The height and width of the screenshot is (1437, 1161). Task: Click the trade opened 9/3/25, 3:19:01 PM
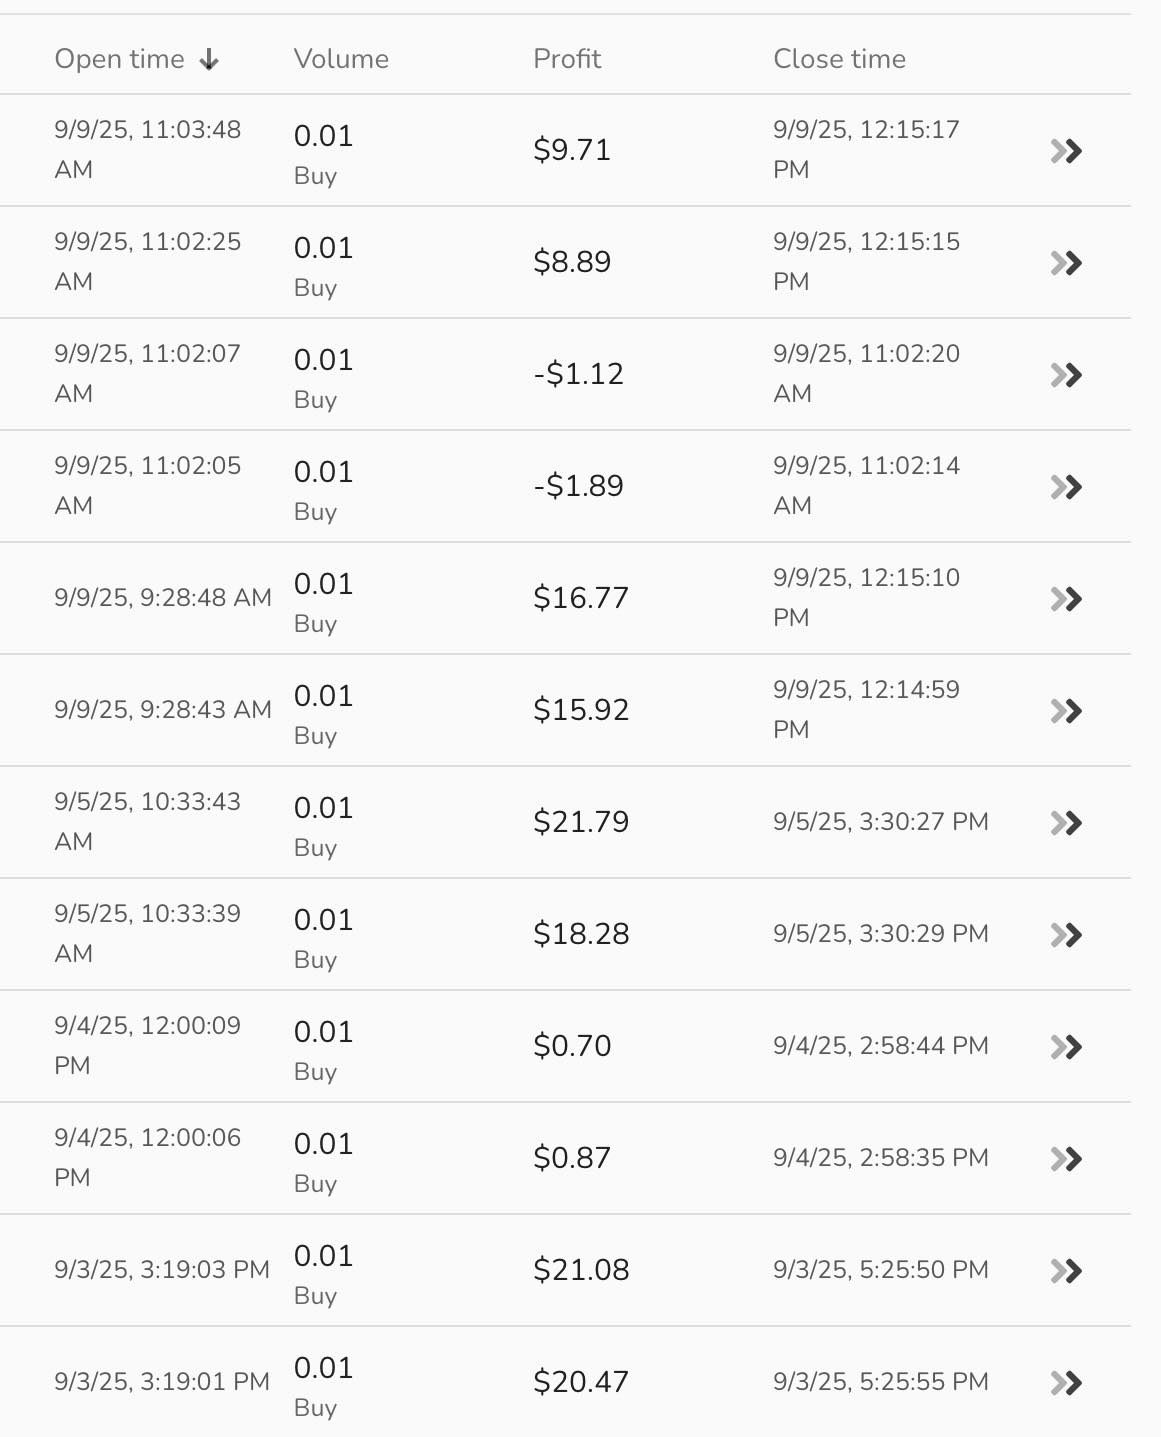coord(162,1382)
